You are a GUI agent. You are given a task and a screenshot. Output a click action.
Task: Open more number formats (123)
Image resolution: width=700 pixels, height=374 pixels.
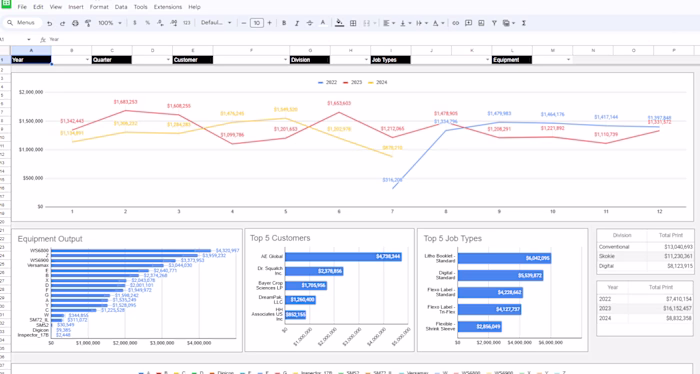[x=187, y=23]
